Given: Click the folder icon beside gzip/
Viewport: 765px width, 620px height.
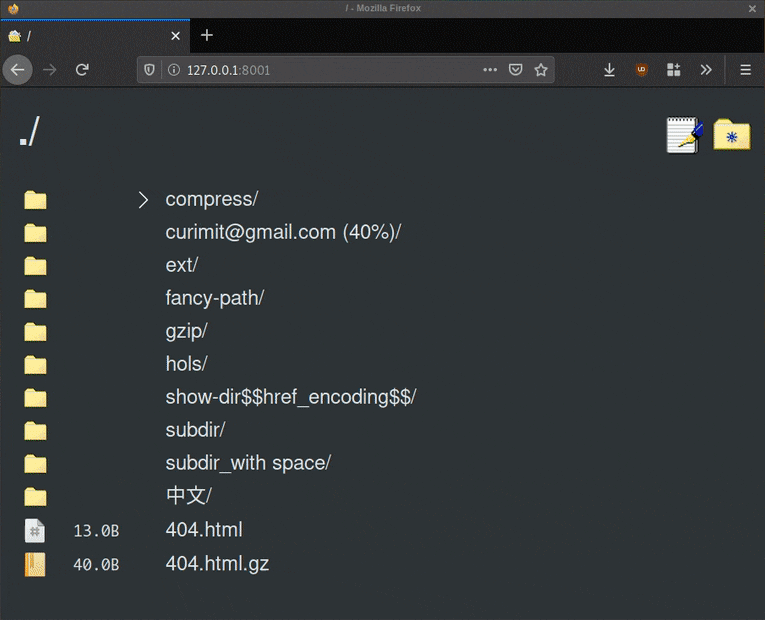Looking at the screenshot, I should (x=36, y=332).
